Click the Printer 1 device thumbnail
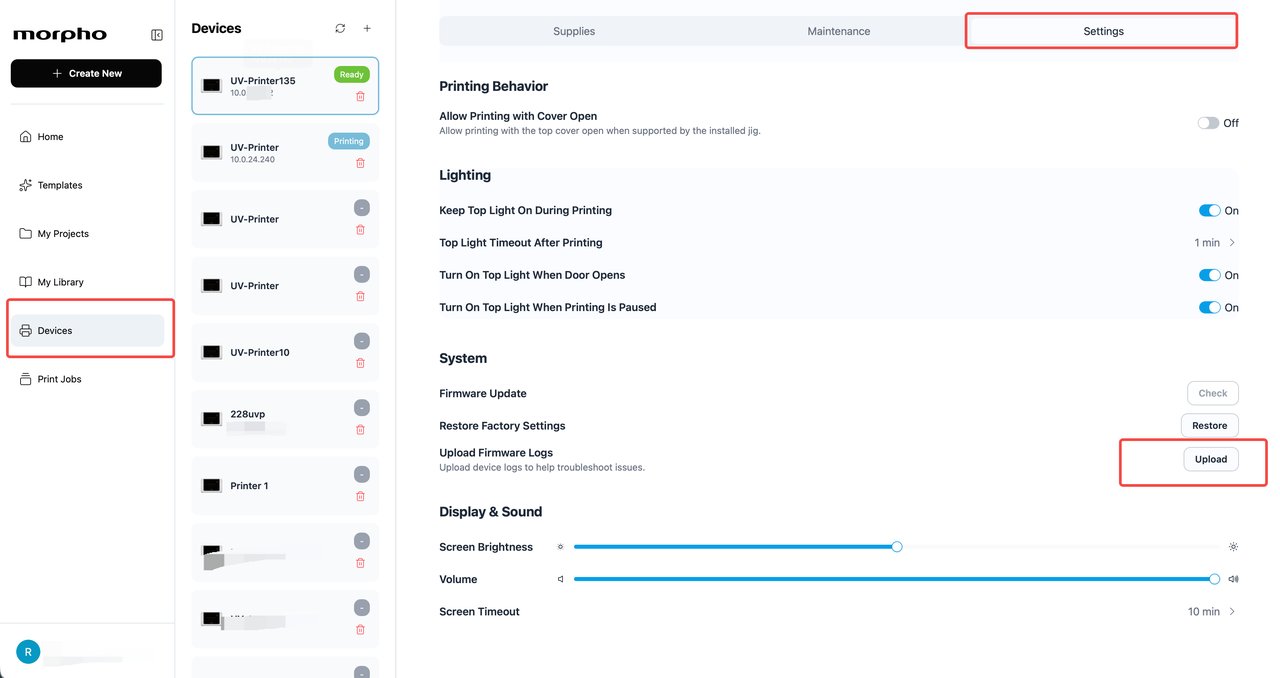 click(x=211, y=486)
